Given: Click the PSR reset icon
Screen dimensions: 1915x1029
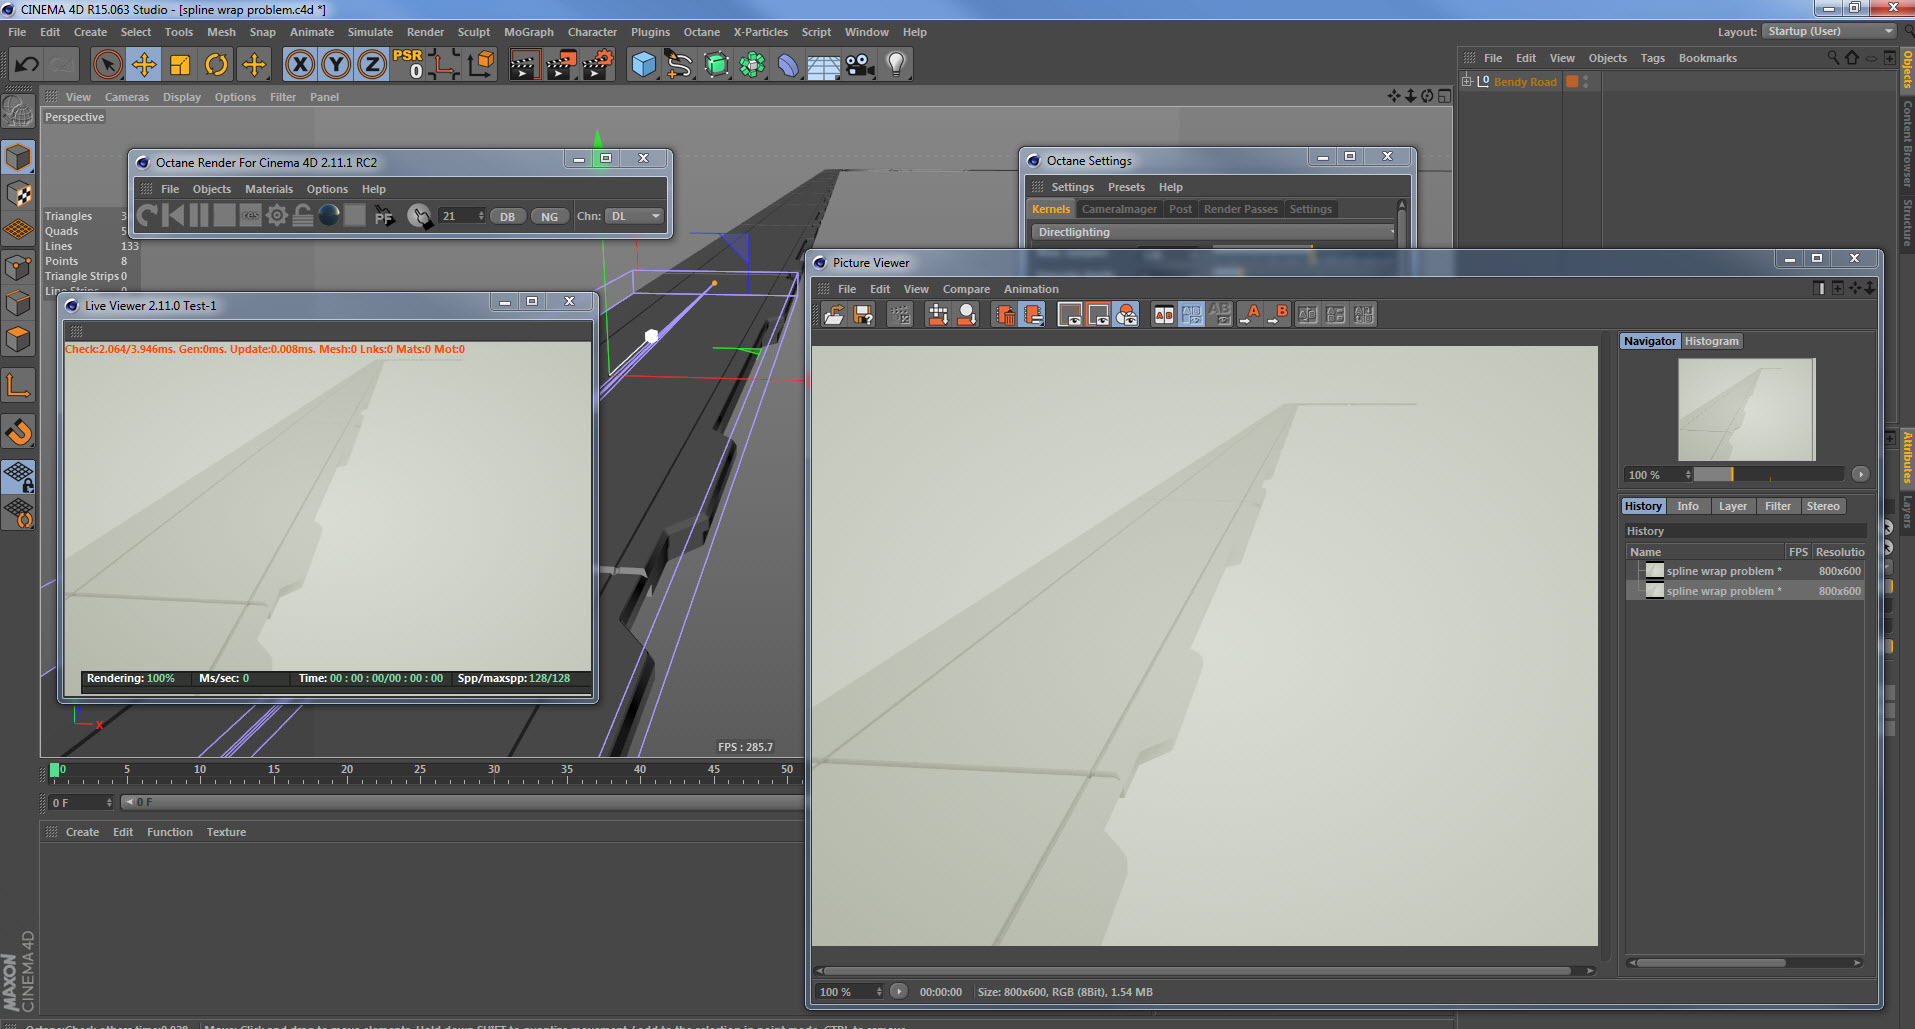Looking at the screenshot, I should (408, 65).
